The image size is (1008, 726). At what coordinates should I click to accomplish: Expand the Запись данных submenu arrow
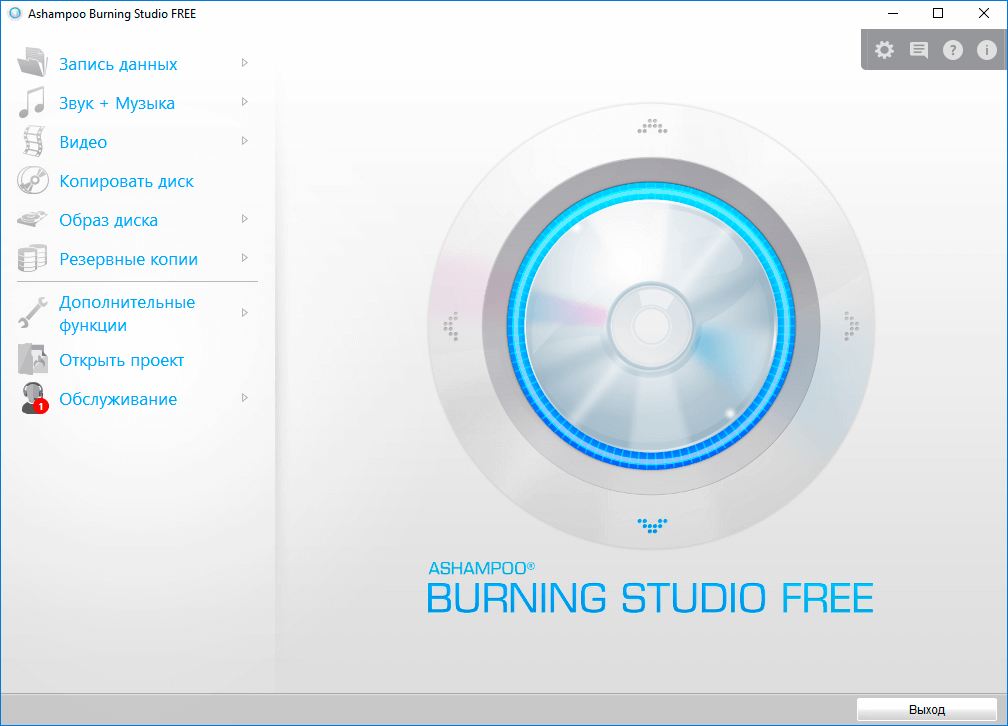[x=244, y=63]
